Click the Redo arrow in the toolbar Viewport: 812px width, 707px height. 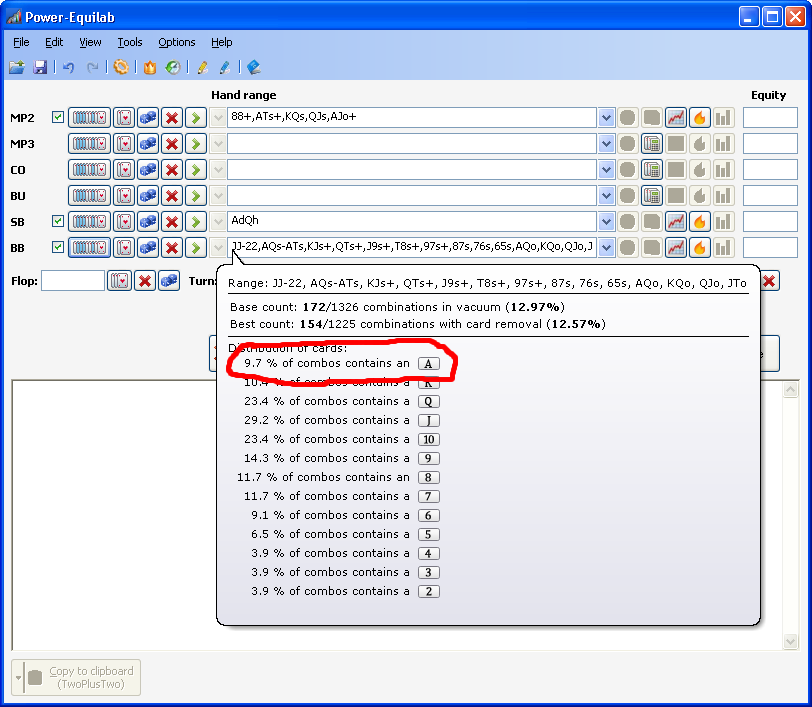(x=92, y=67)
